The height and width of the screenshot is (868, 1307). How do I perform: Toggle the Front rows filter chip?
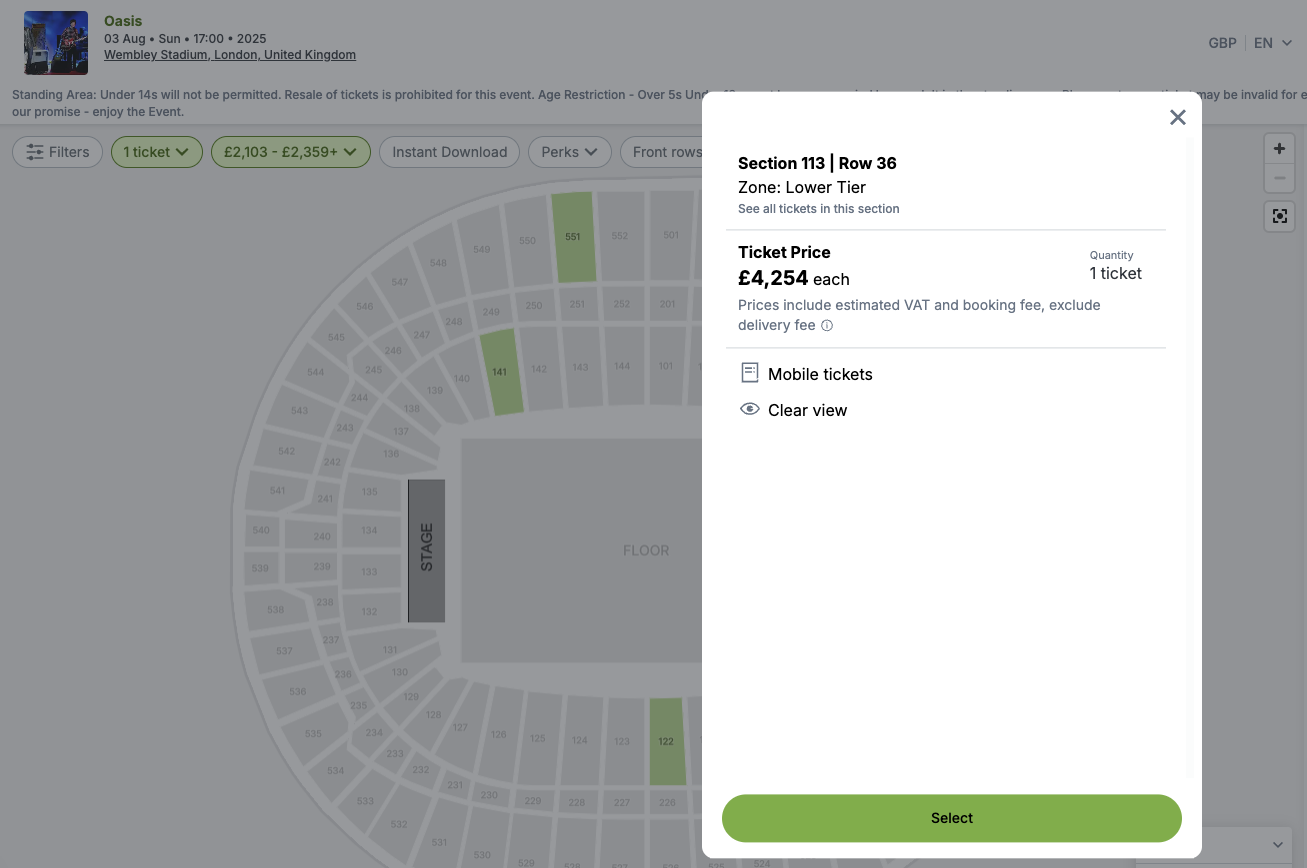pos(664,152)
